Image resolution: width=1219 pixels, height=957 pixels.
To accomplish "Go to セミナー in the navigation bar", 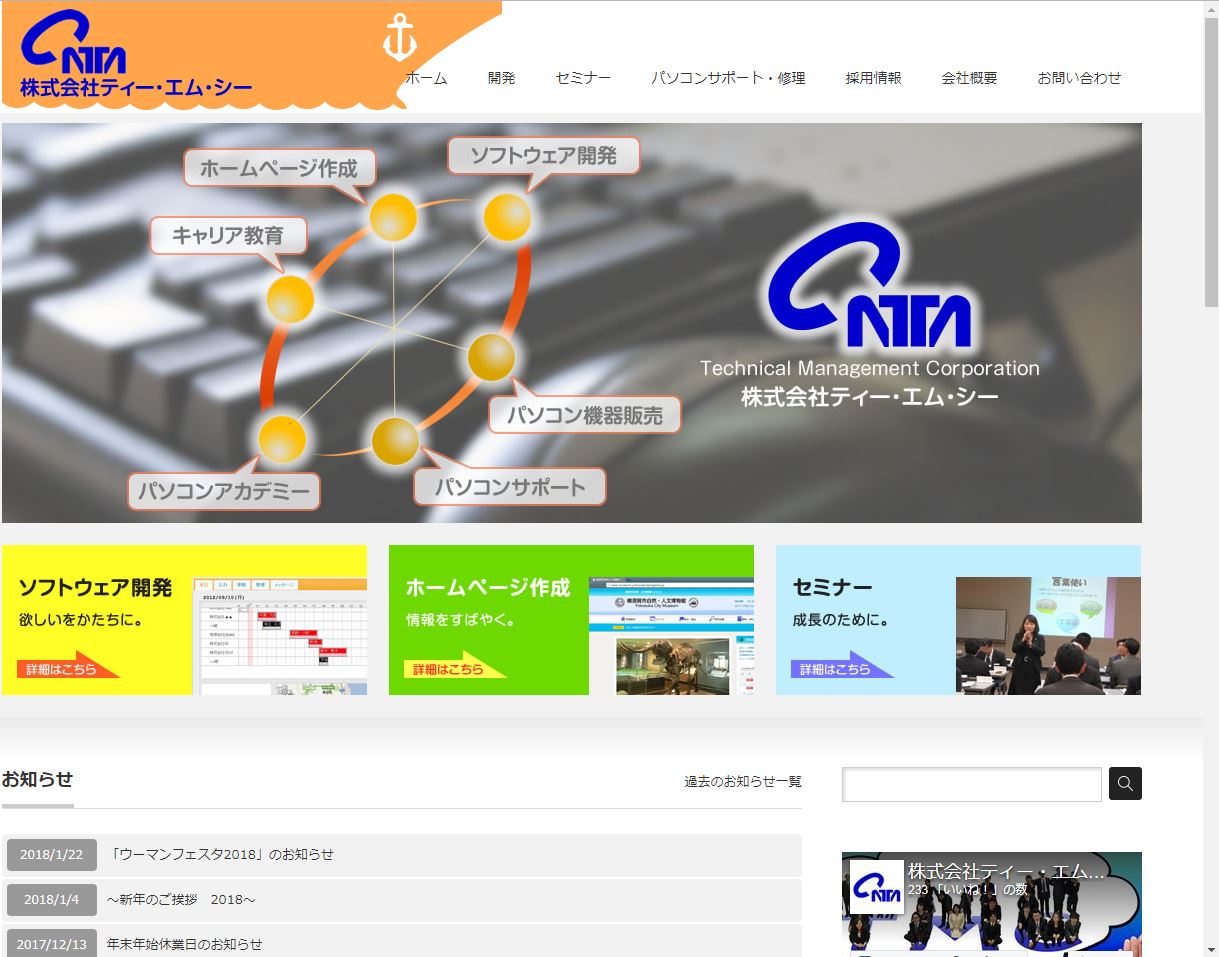I will [583, 78].
